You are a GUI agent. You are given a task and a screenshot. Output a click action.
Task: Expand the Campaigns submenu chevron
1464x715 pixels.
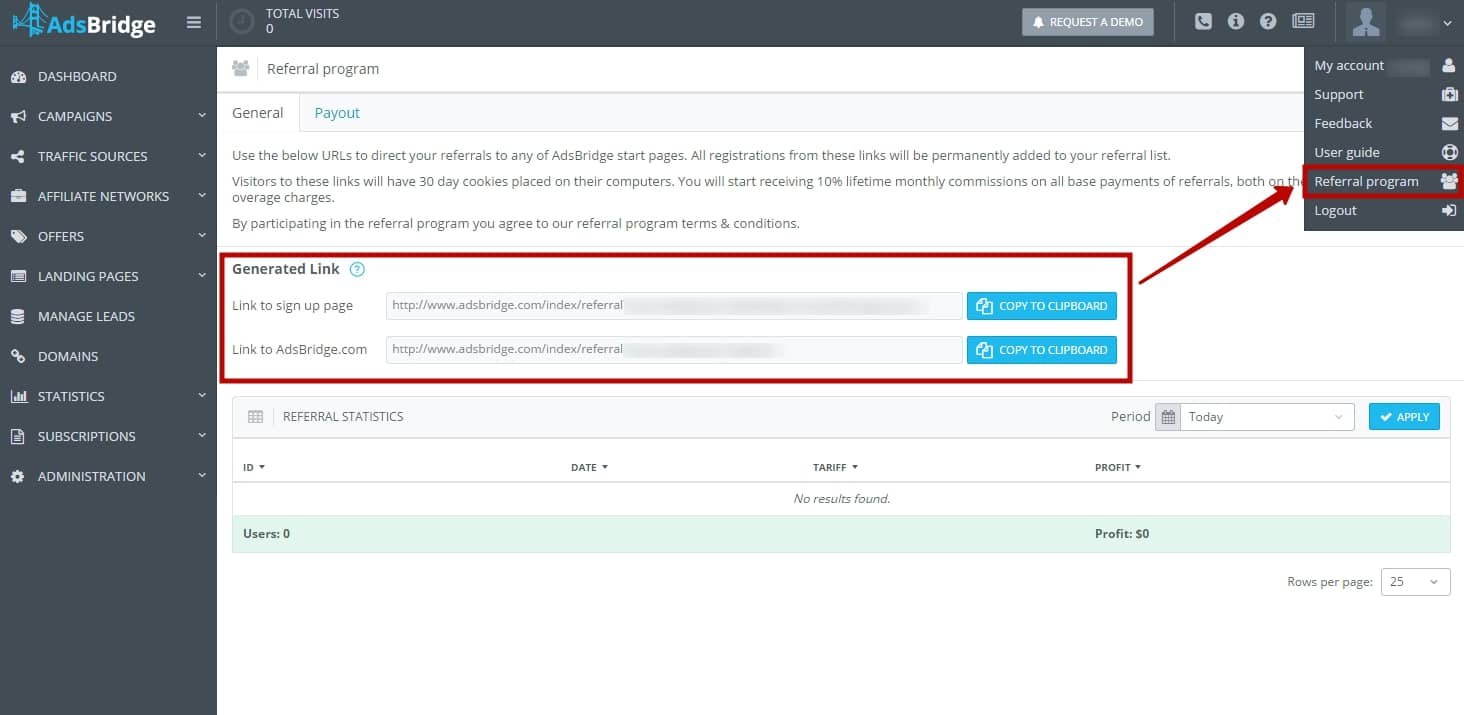pos(202,115)
